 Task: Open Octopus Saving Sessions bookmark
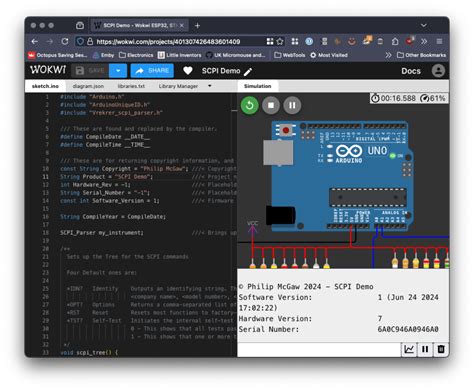(x=58, y=55)
